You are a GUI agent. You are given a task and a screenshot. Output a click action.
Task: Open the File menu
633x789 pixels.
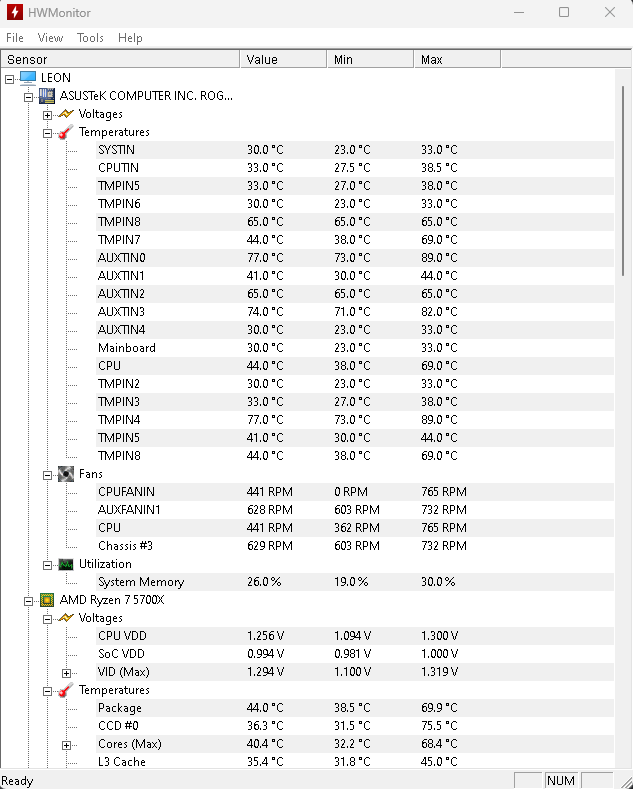tap(15, 38)
